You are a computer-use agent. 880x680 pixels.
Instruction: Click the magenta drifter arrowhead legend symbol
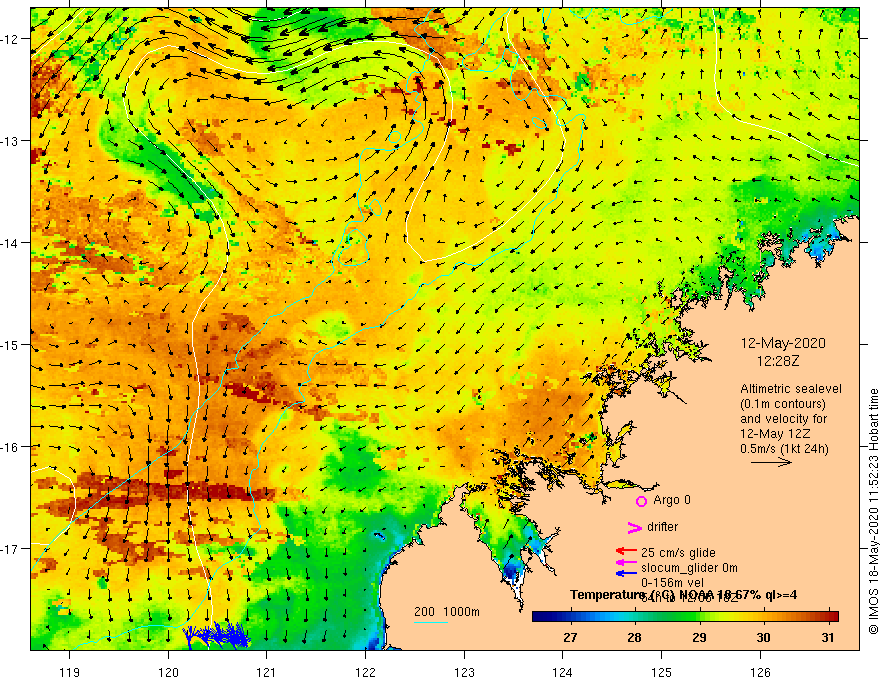coord(635,527)
